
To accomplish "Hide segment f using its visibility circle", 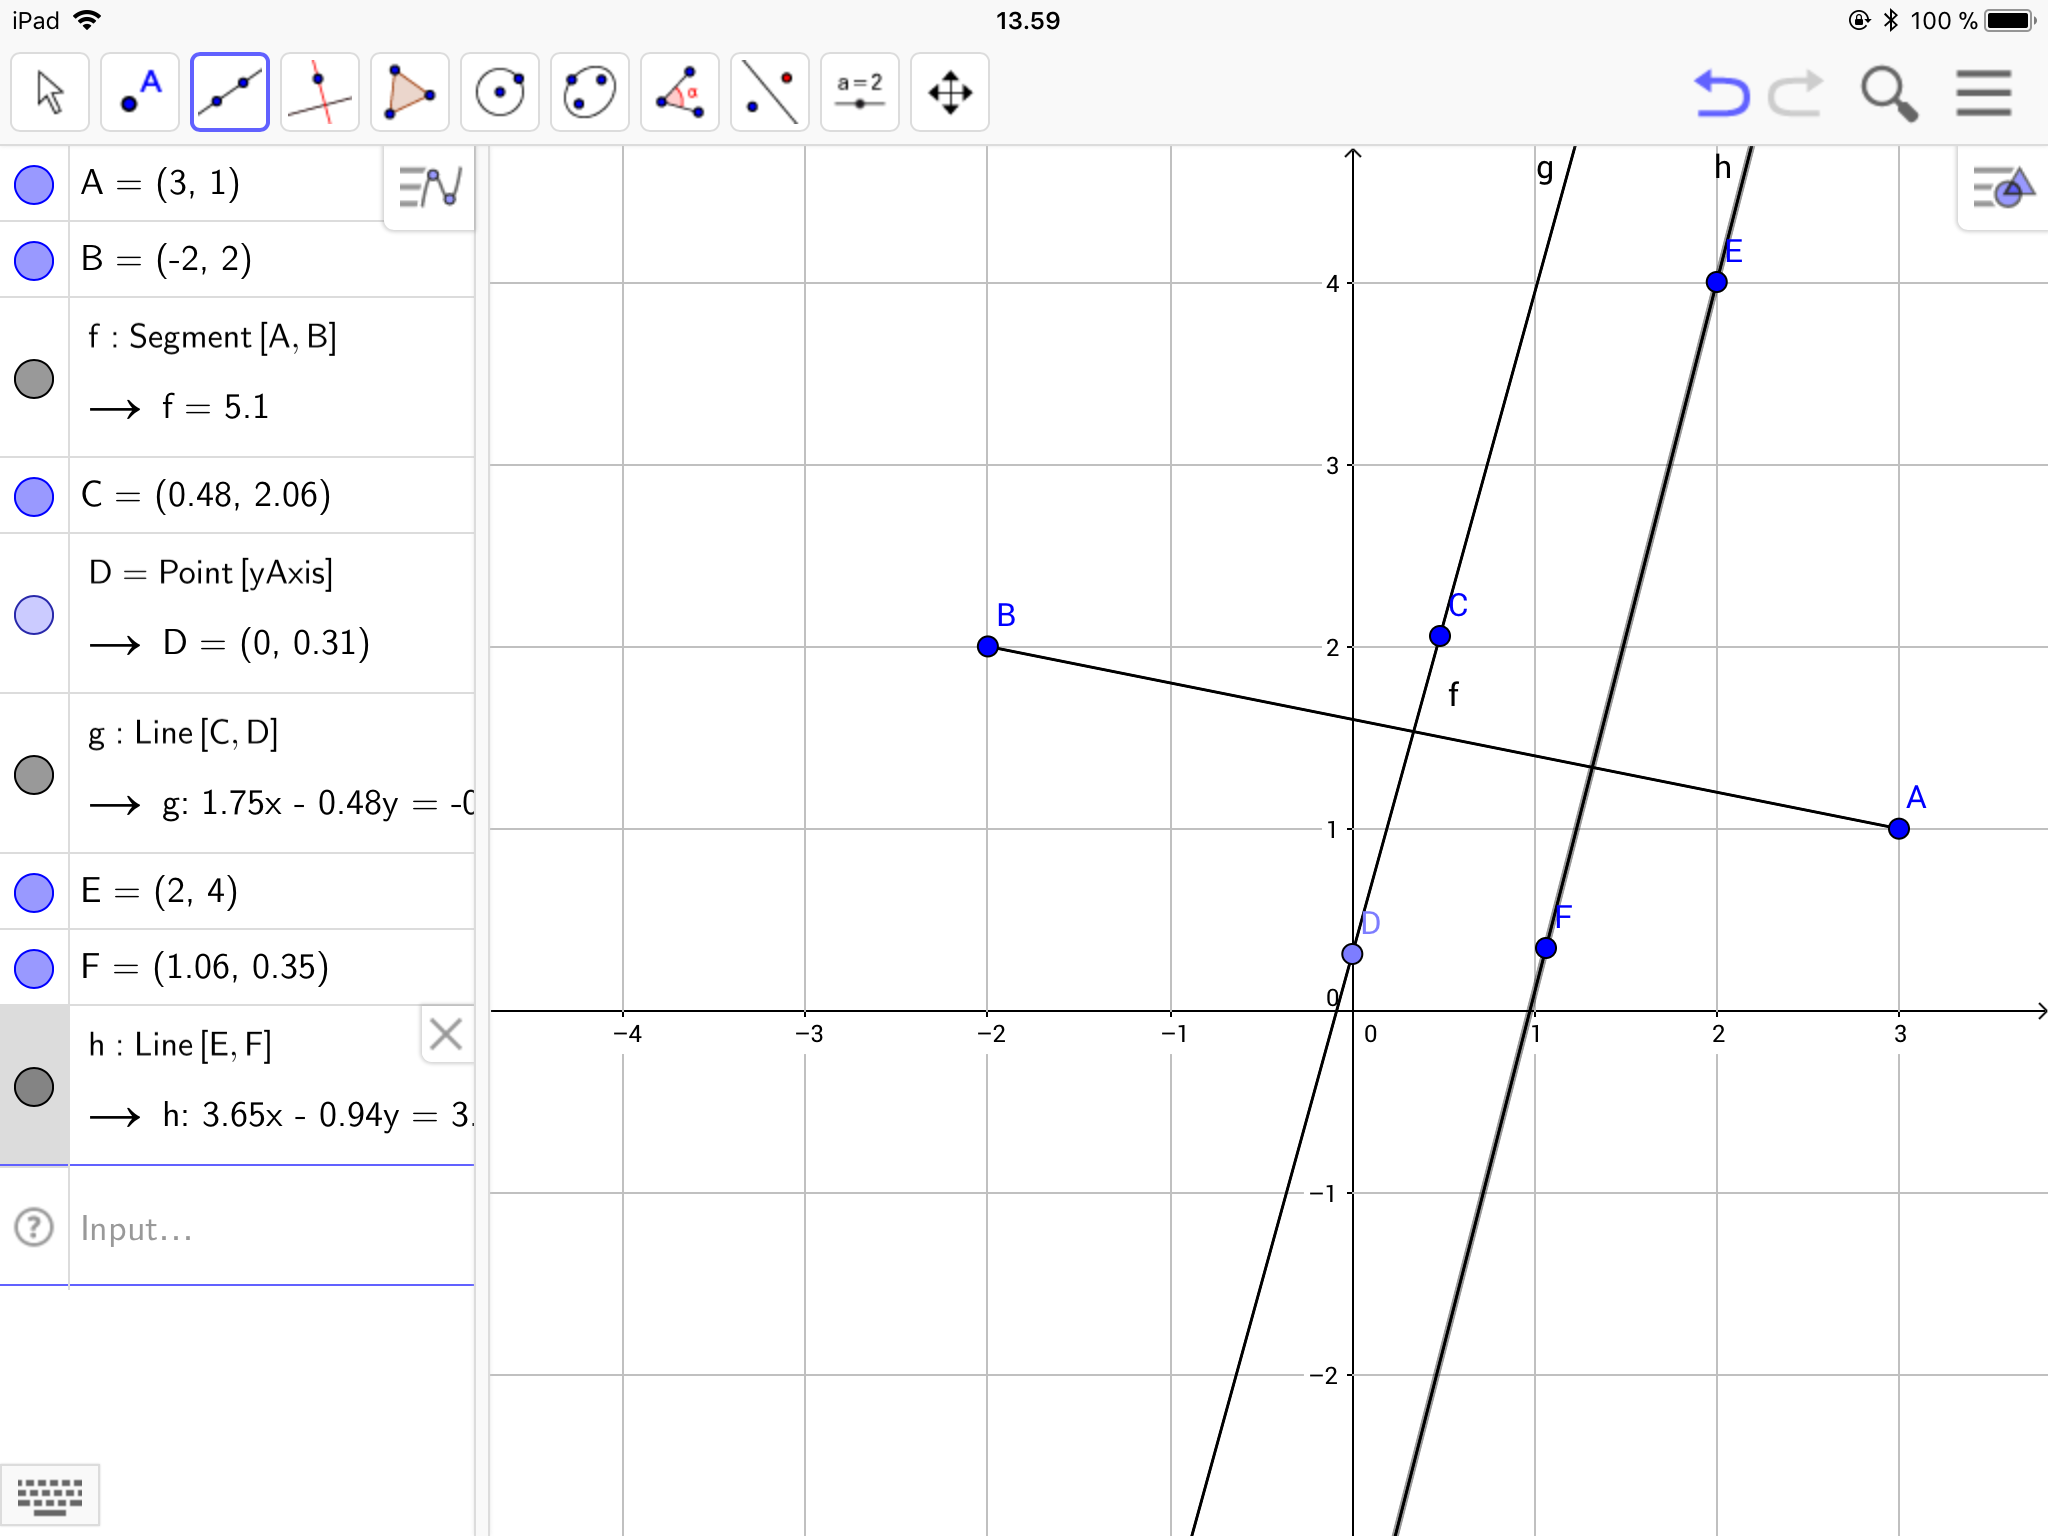I will click(34, 379).
